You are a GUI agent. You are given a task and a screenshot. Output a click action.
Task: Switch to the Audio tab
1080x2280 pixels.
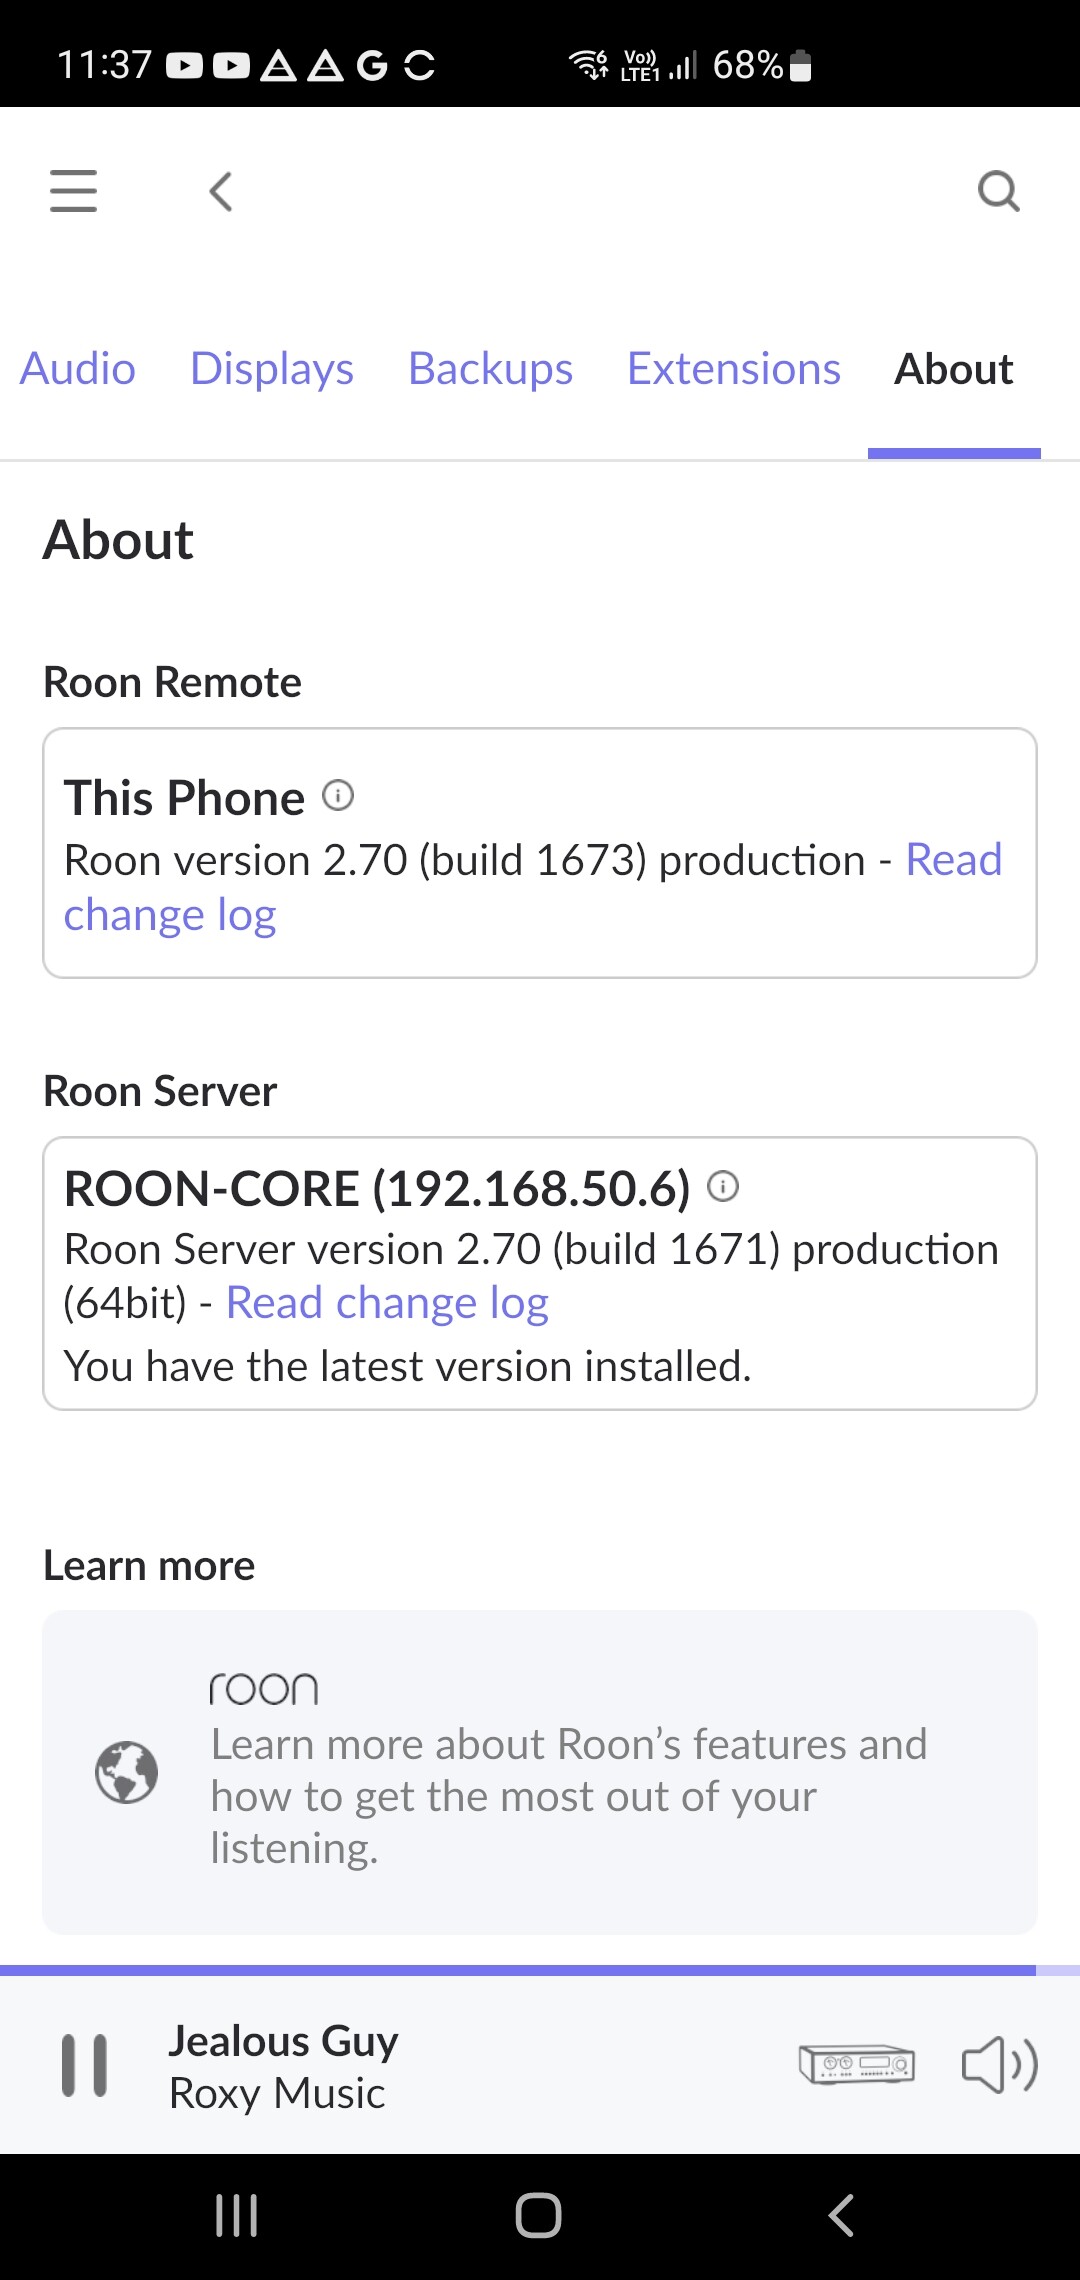pyautogui.click(x=78, y=369)
